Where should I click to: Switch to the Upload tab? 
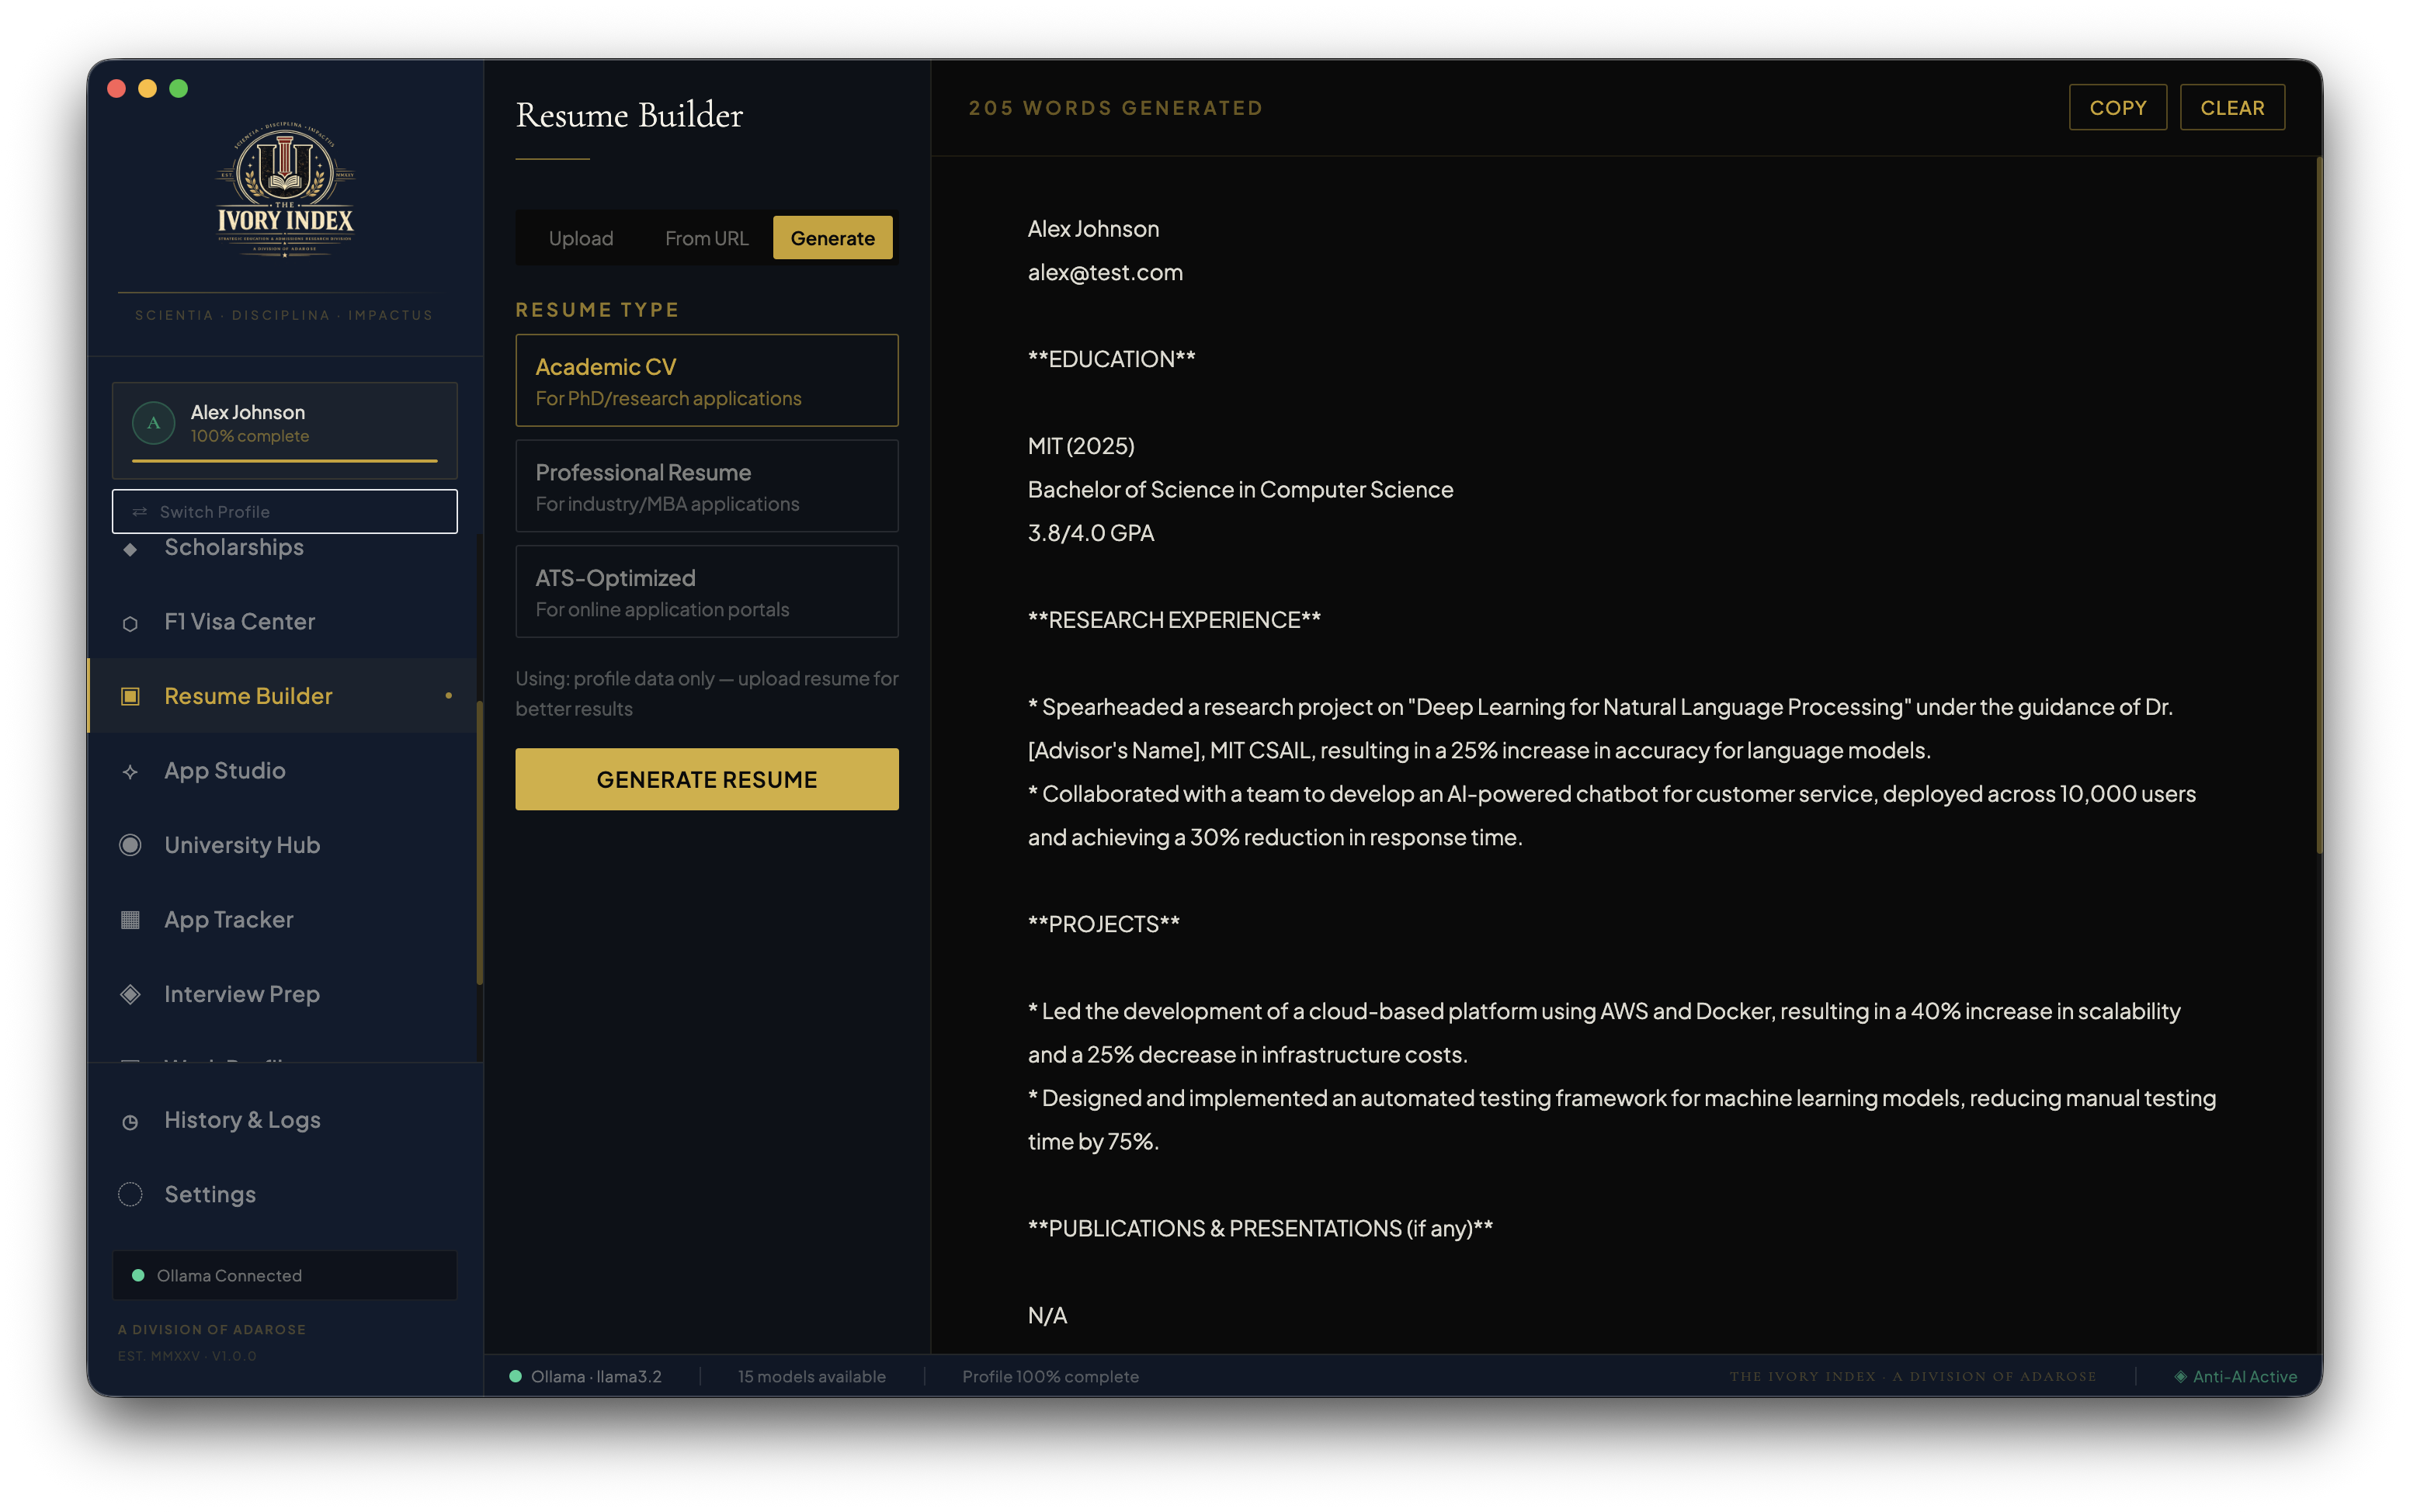(580, 238)
